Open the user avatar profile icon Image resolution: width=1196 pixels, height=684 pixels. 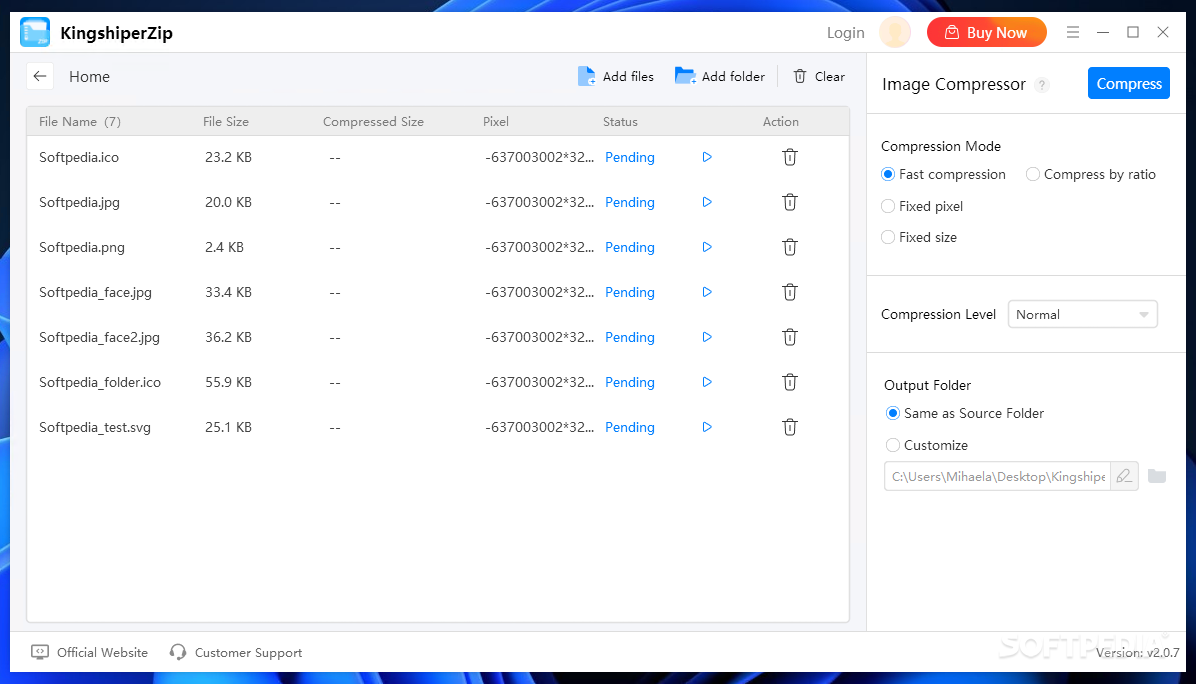click(x=895, y=32)
